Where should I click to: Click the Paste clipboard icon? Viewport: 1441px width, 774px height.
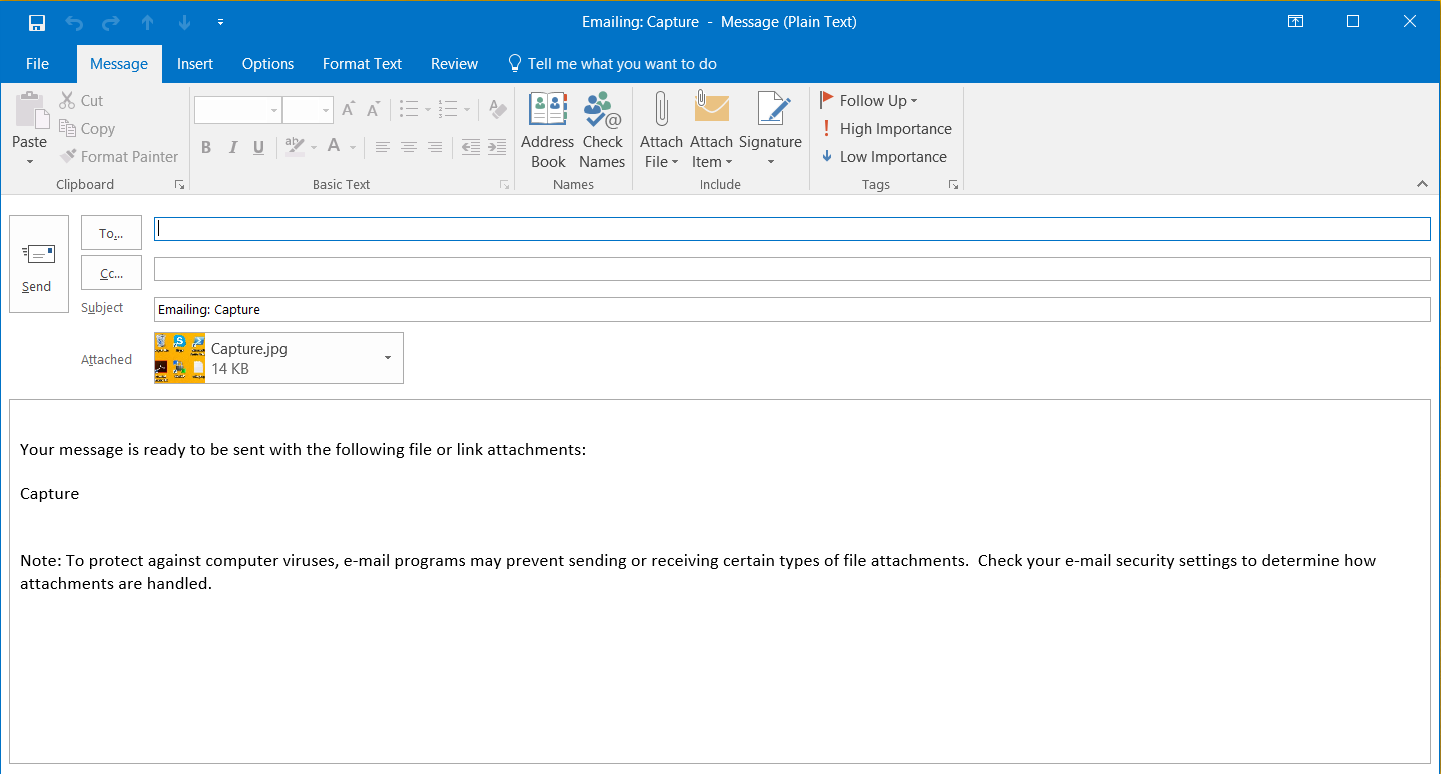tap(30, 111)
